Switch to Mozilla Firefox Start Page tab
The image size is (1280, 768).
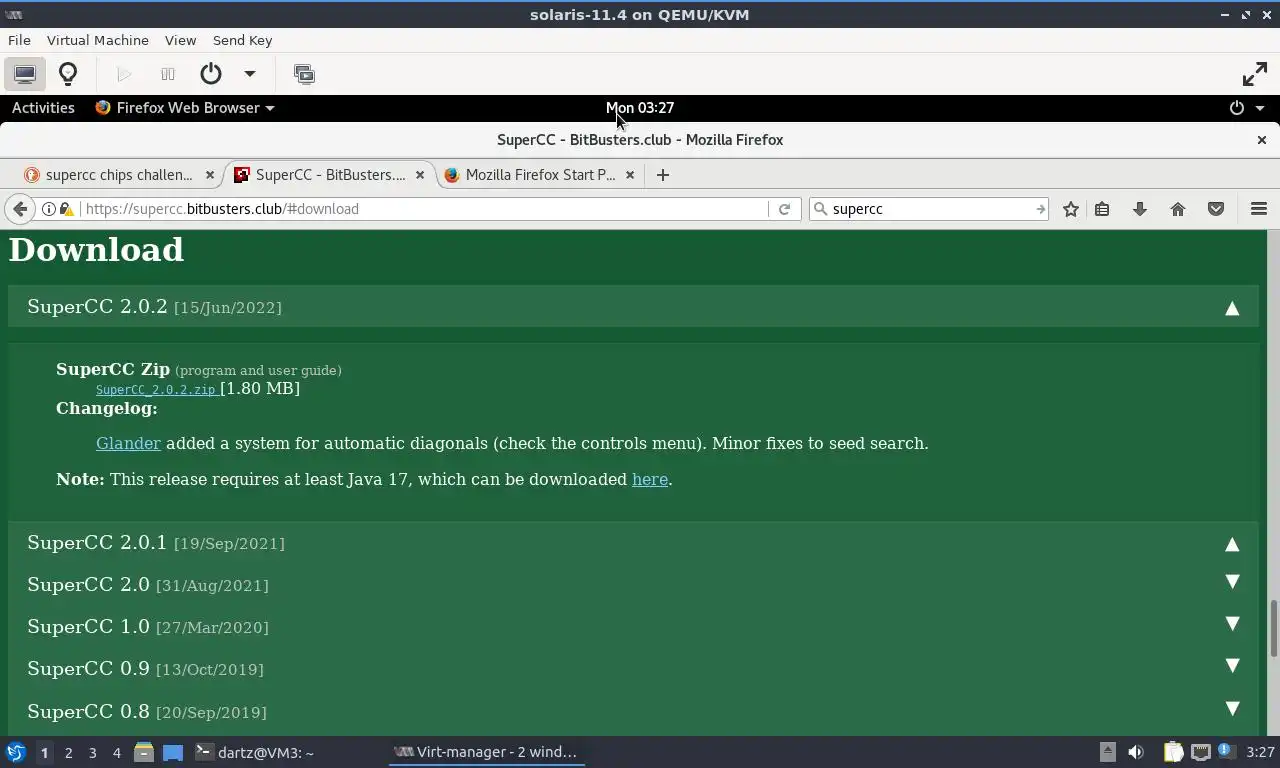[x=540, y=174]
